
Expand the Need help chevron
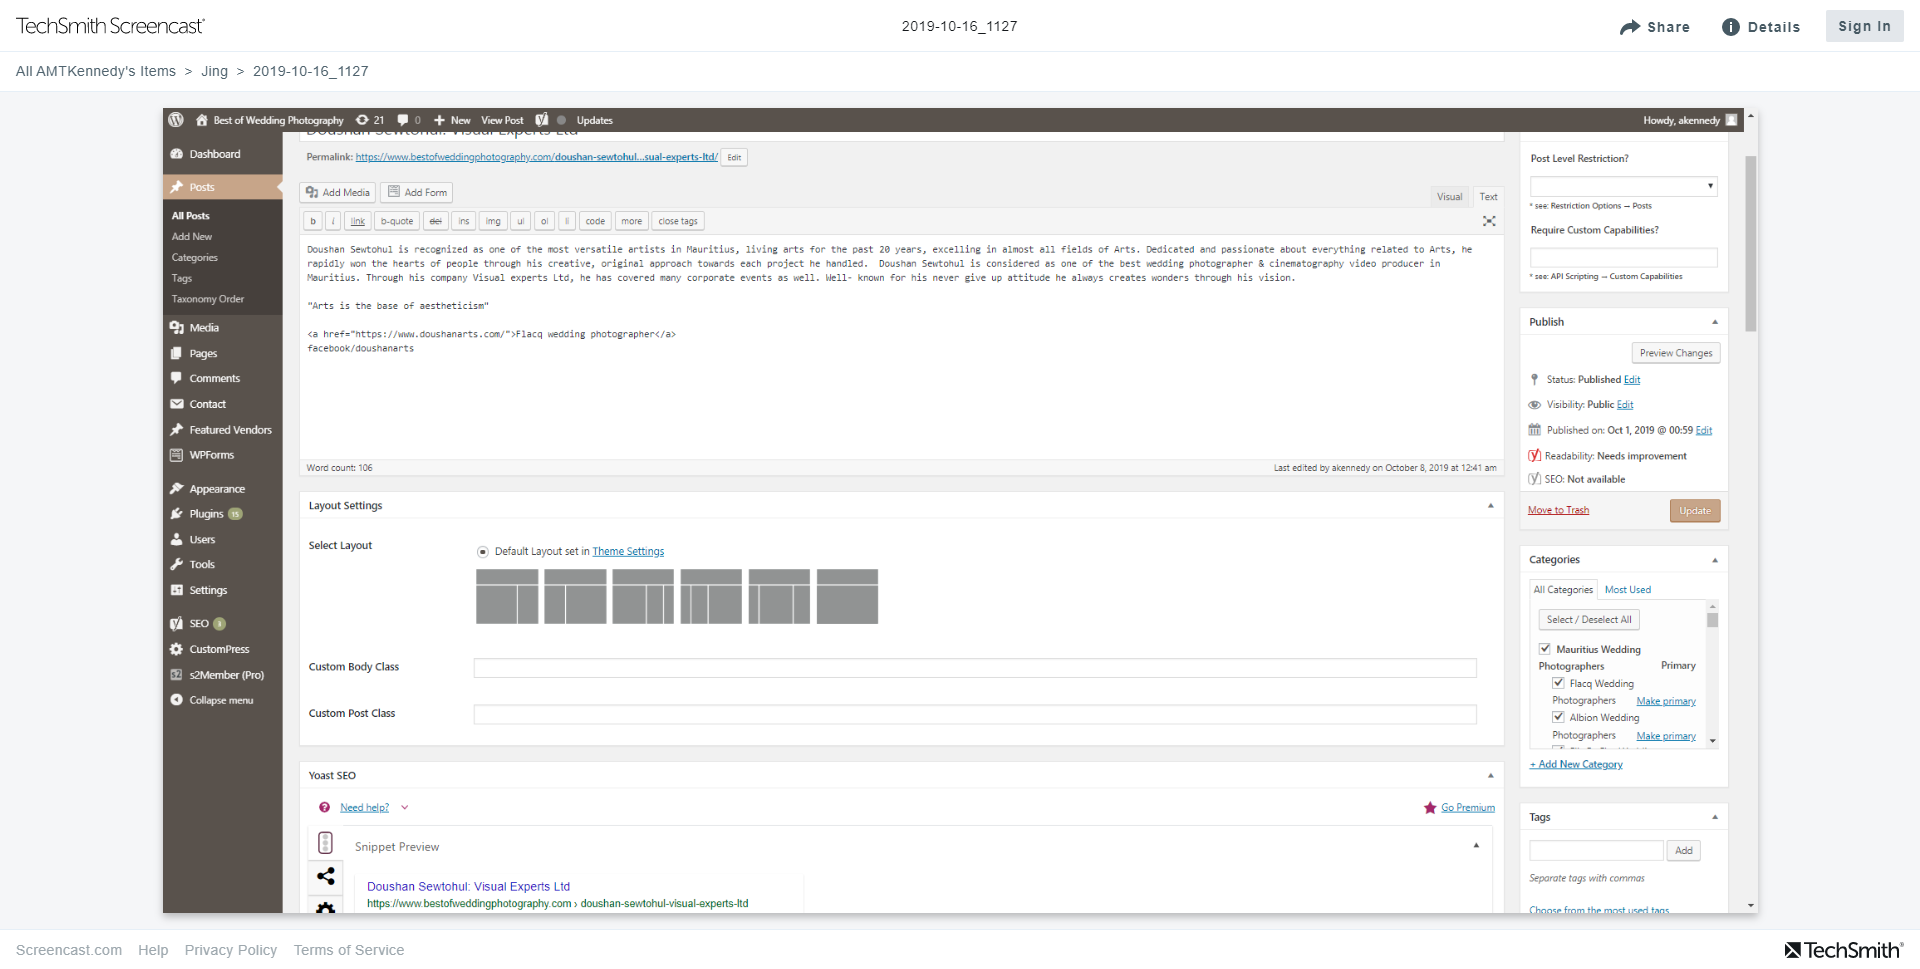[405, 808]
